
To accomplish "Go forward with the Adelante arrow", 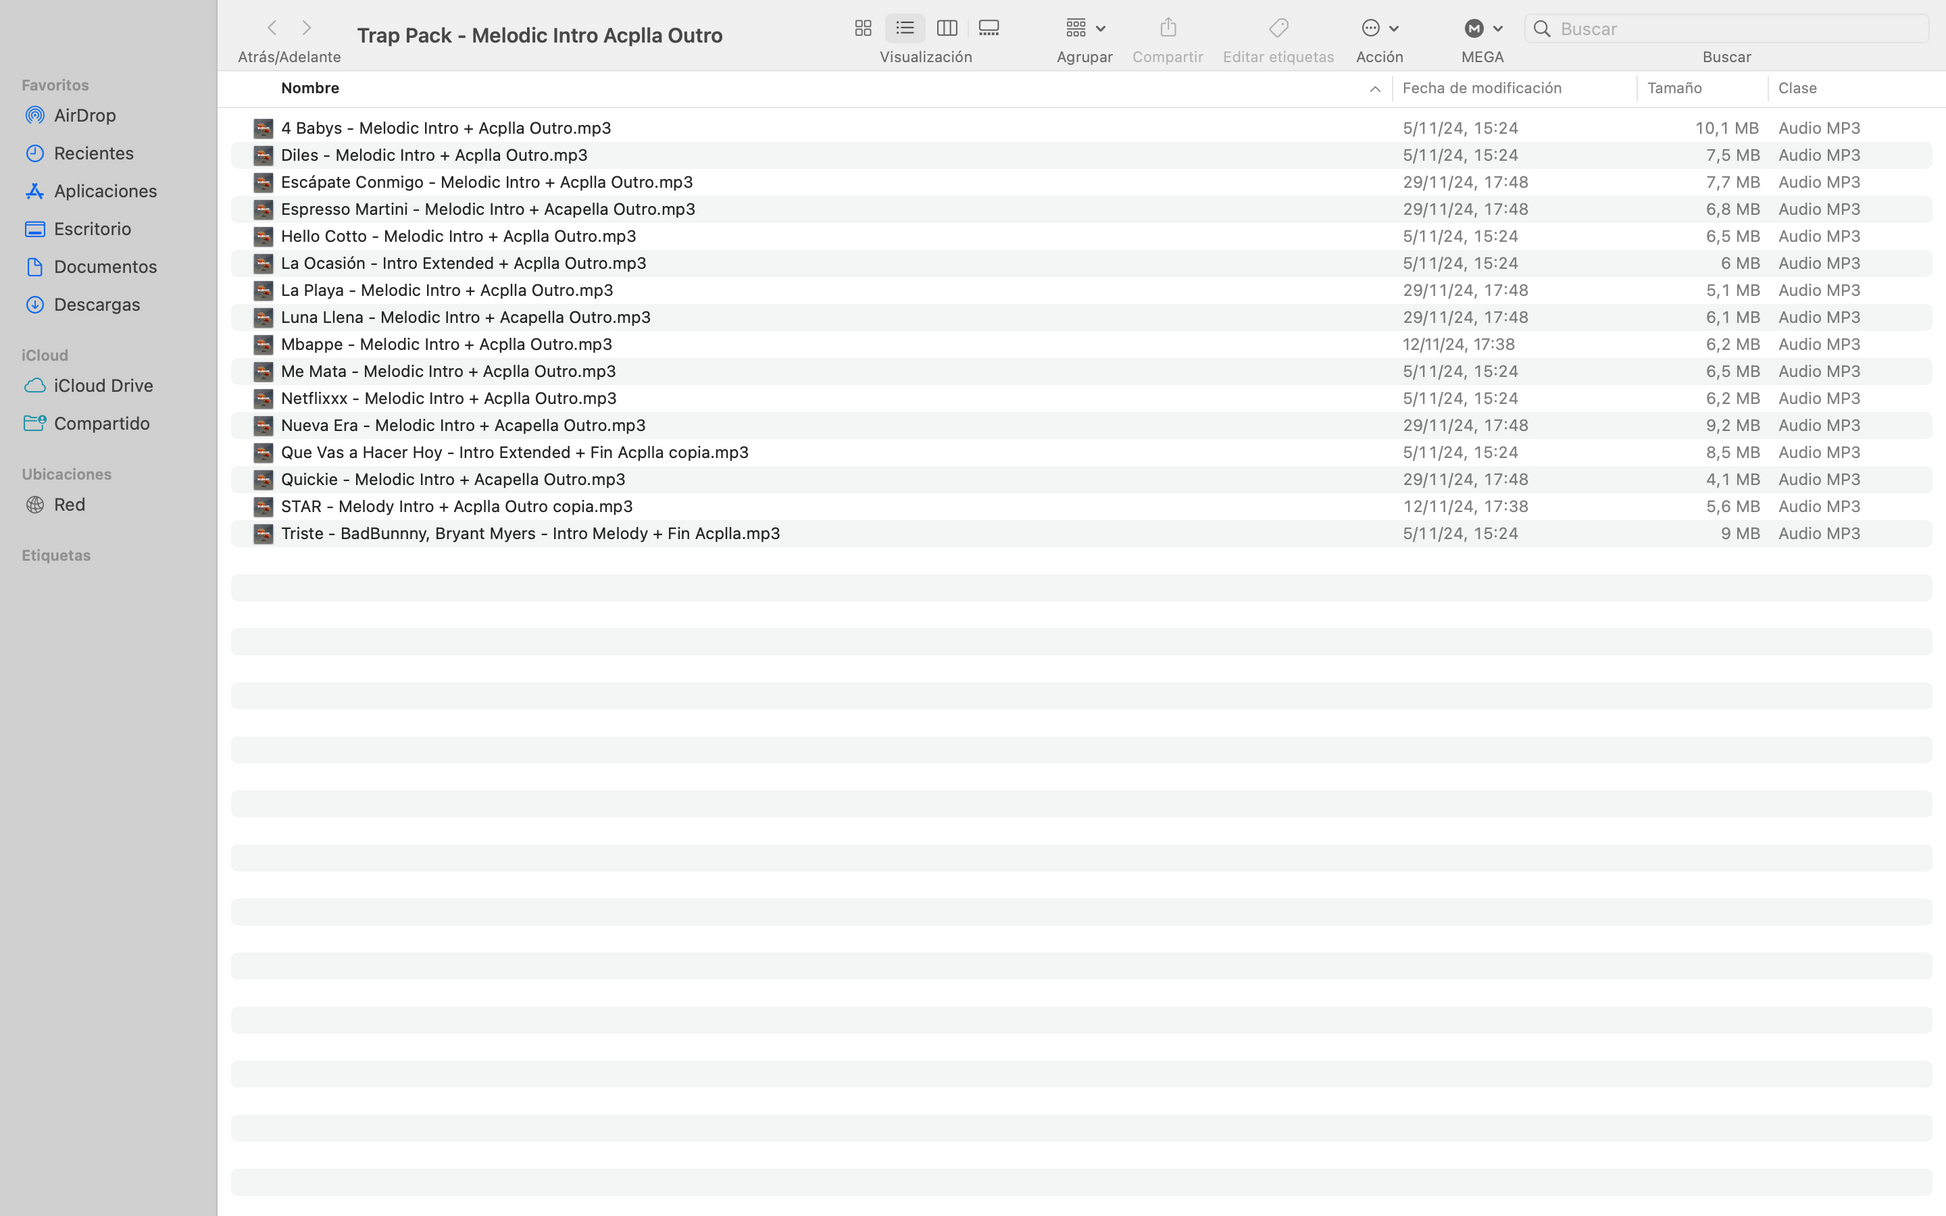I will [x=307, y=28].
